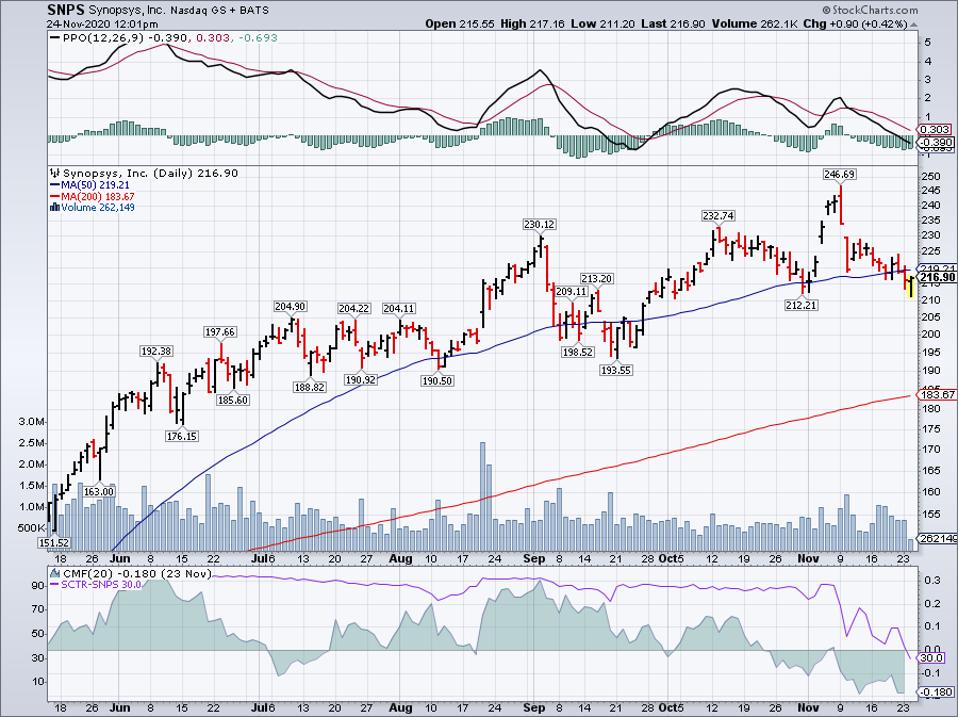Select the red MA(200) line marker
Screen dimensions: 958x717
[x=55, y=196]
